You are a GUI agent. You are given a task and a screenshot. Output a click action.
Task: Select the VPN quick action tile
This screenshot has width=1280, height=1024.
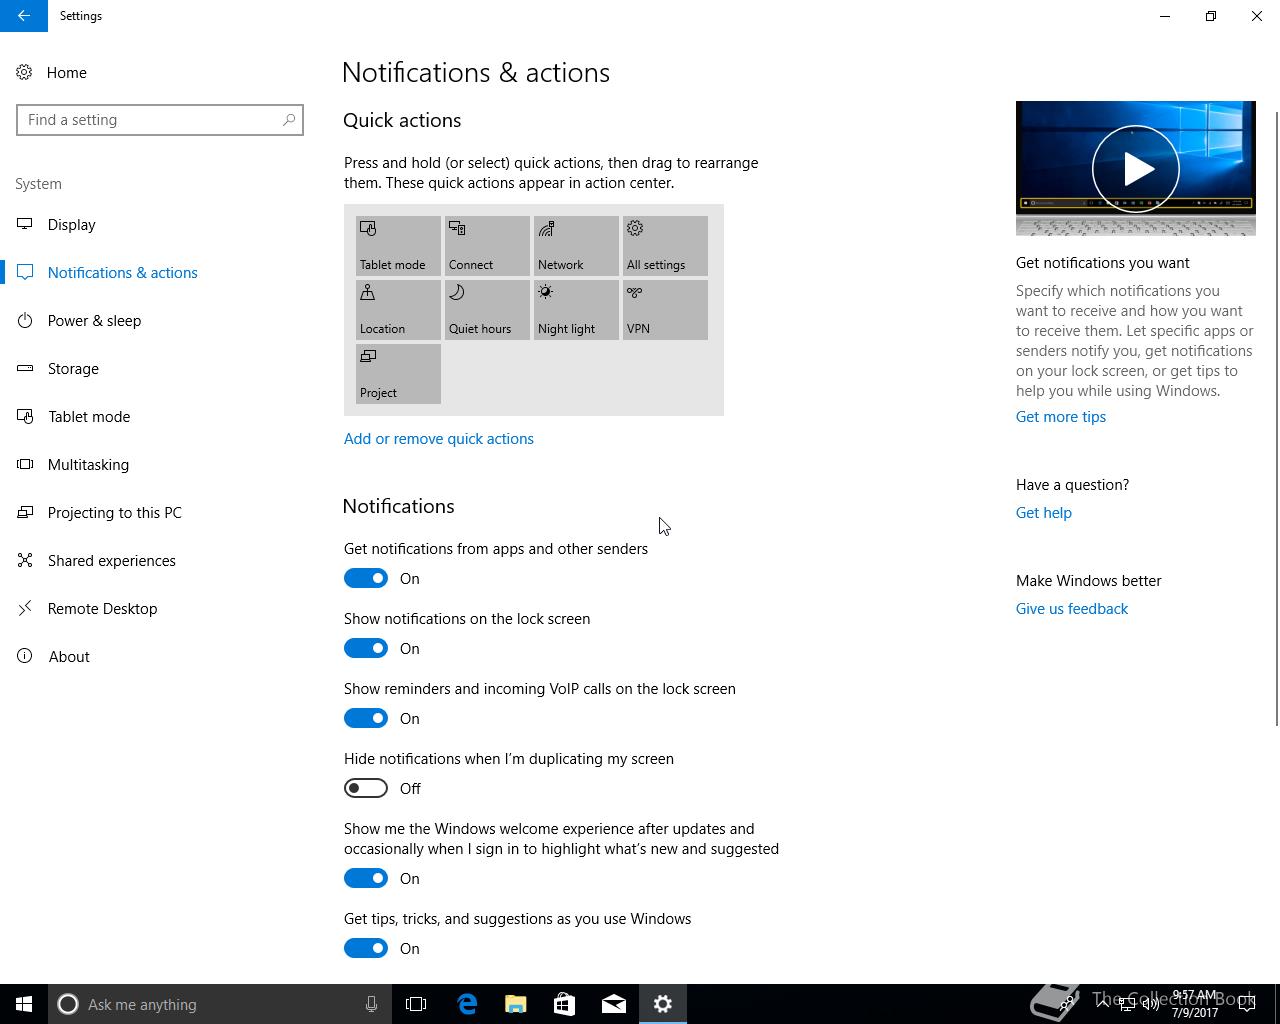coord(665,310)
